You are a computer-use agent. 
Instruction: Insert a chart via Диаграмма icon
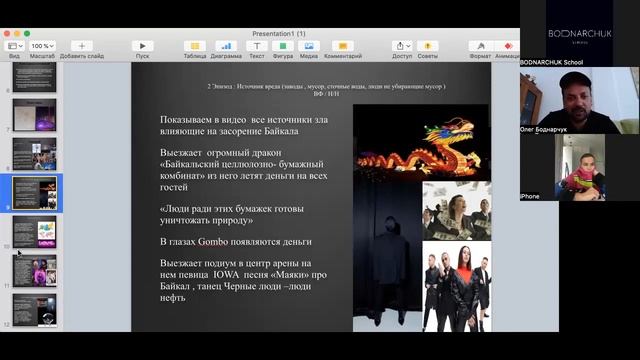[x=226, y=46]
